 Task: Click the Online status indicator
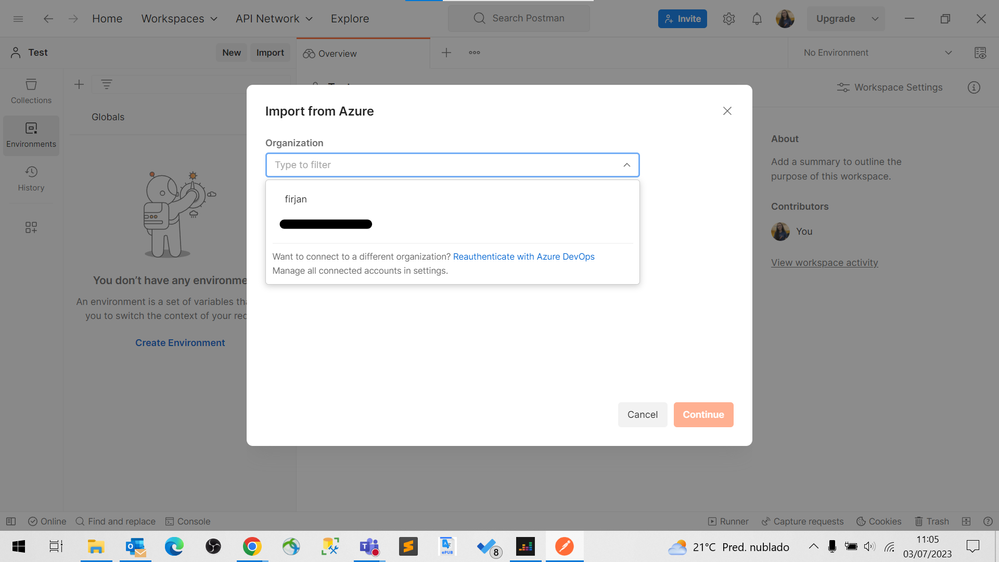tap(47, 521)
